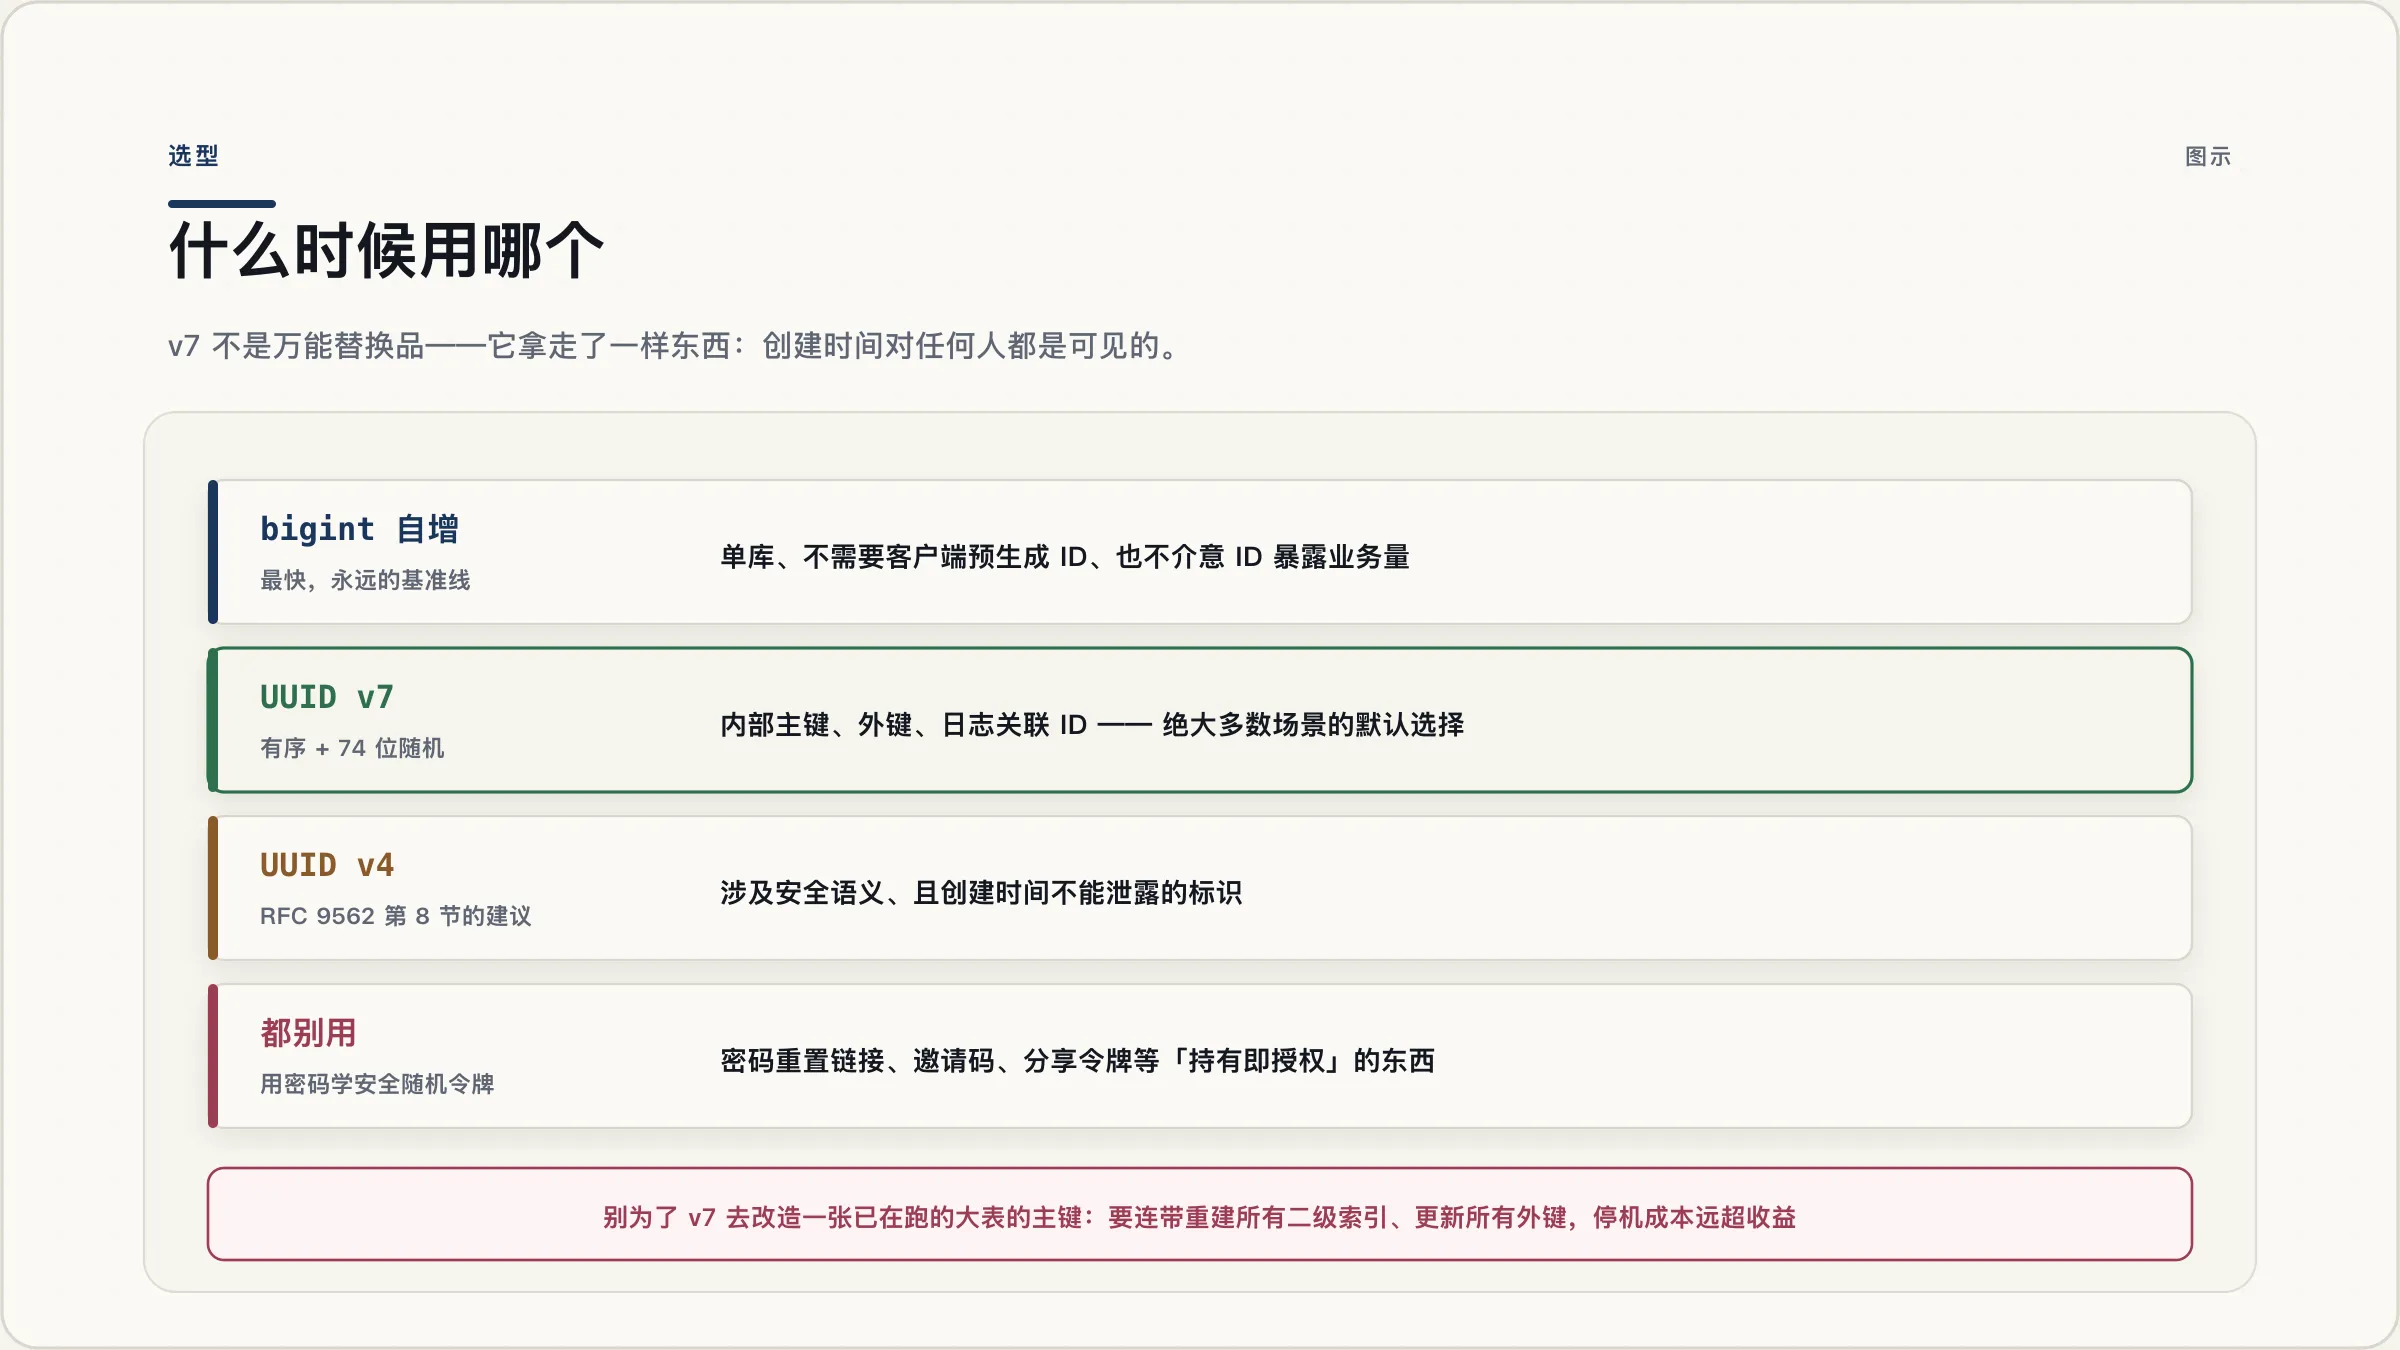Click the text 最快，永远的基准线
Image resolution: width=2400 pixels, height=1350 pixels.
coord(365,580)
